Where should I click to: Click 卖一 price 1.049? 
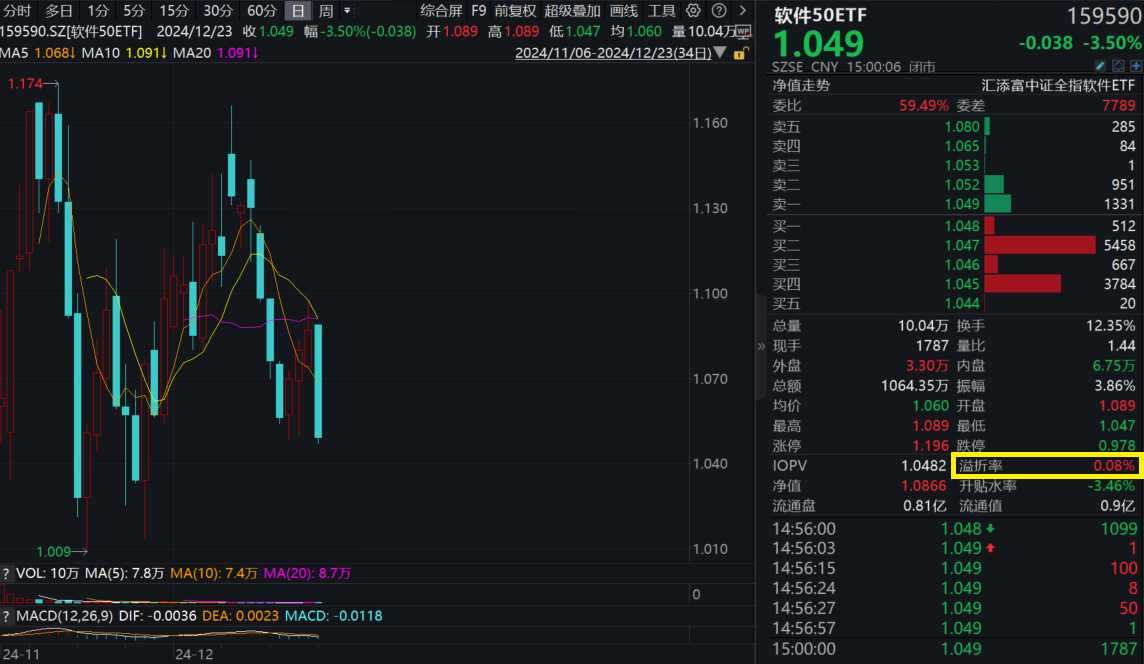tap(962, 204)
